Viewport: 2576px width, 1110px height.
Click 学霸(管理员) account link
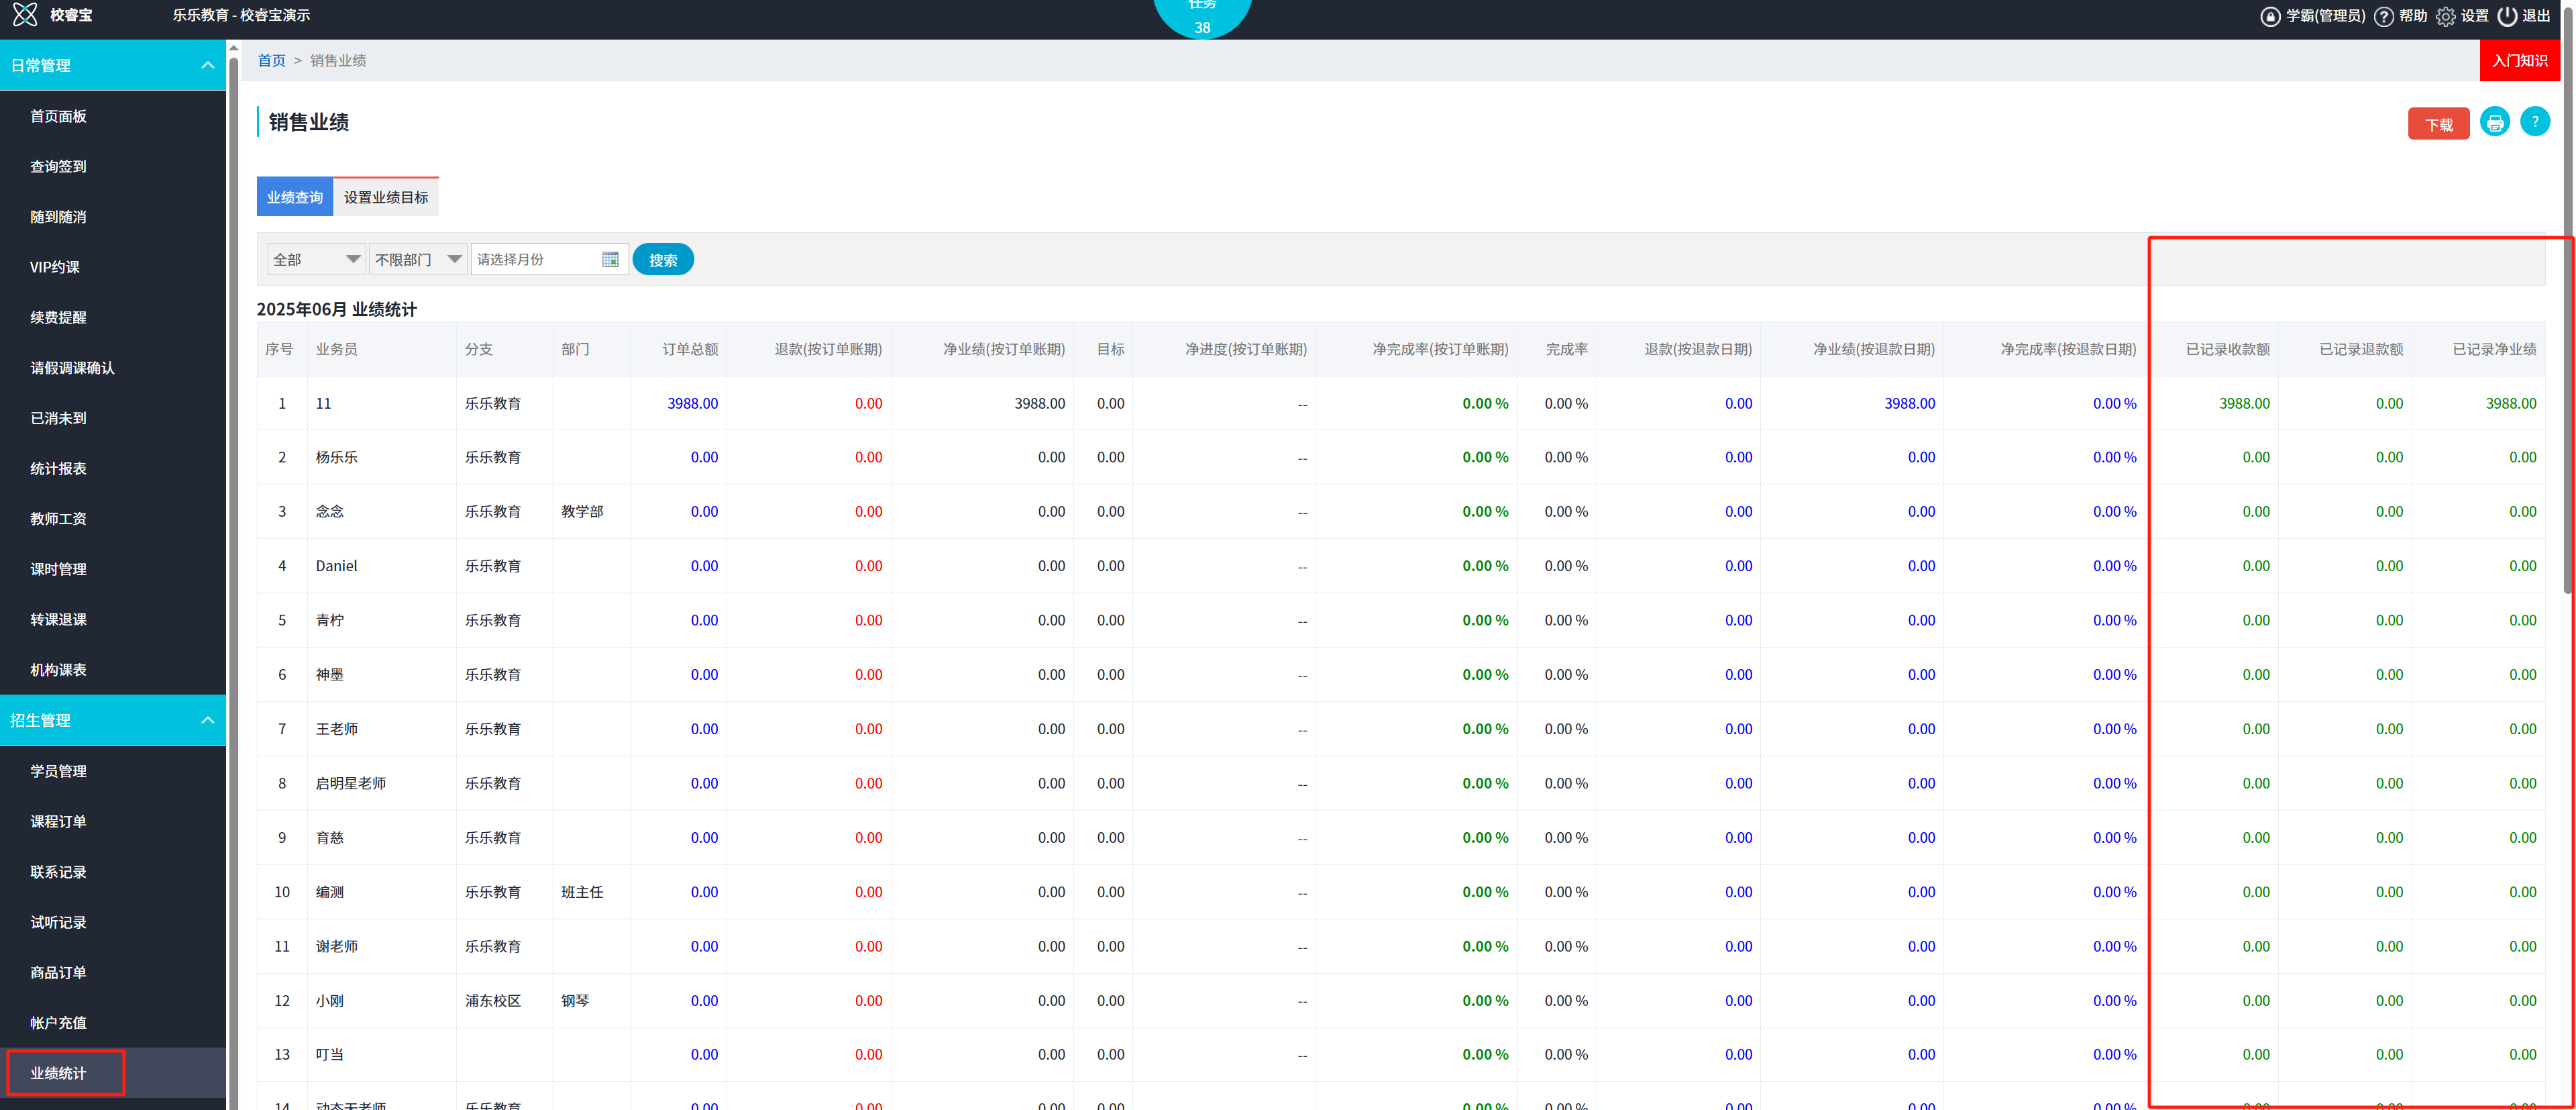(2325, 16)
